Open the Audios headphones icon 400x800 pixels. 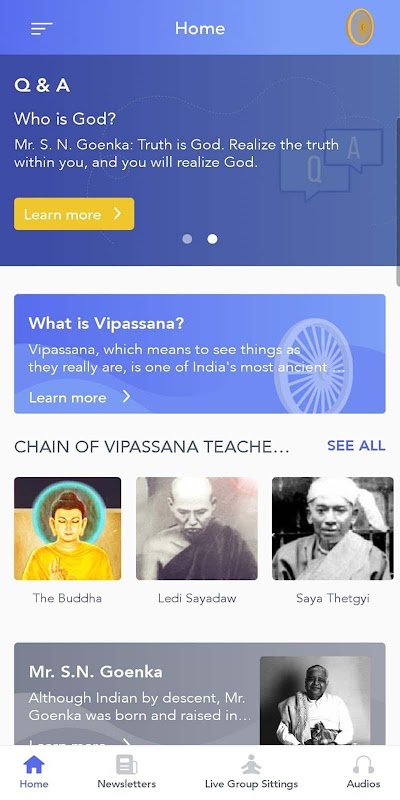pyautogui.click(x=363, y=764)
